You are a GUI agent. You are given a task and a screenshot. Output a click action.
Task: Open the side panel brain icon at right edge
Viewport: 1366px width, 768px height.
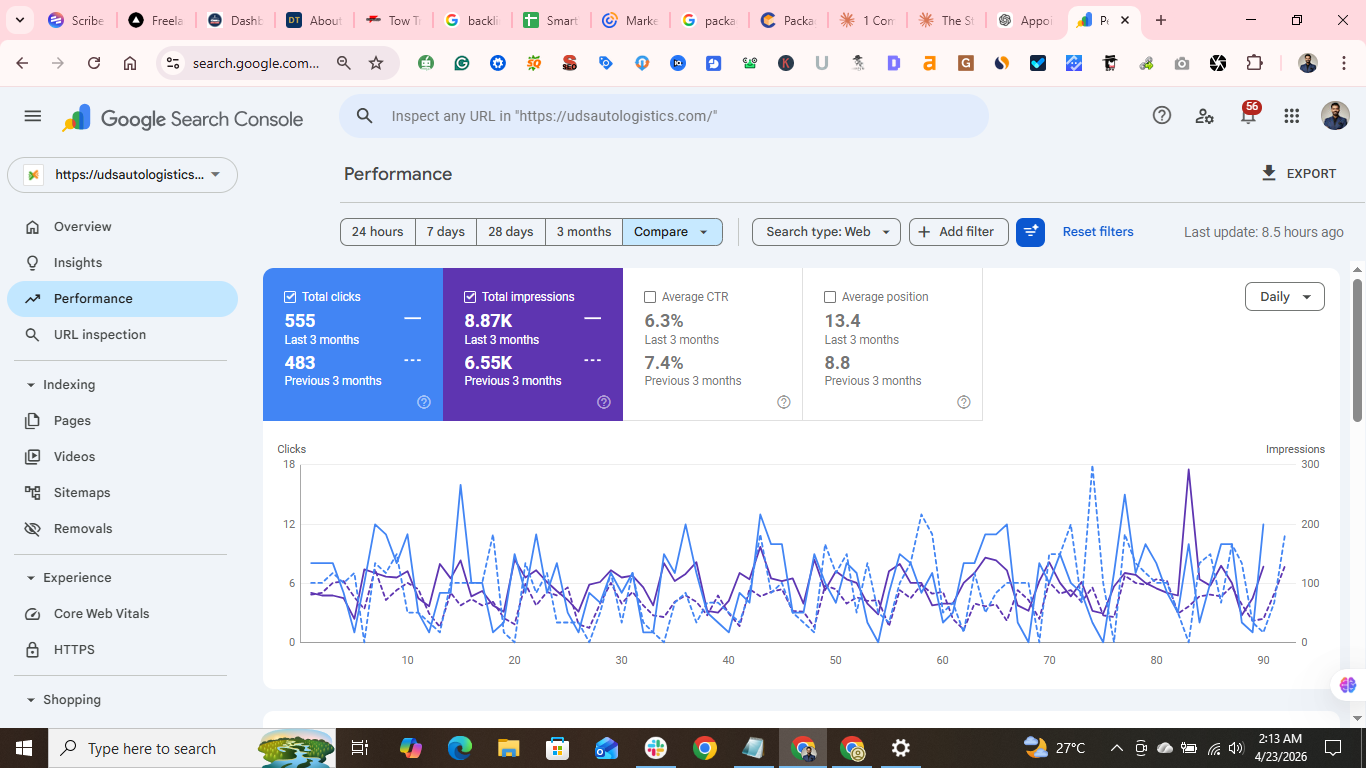[x=1348, y=685]
